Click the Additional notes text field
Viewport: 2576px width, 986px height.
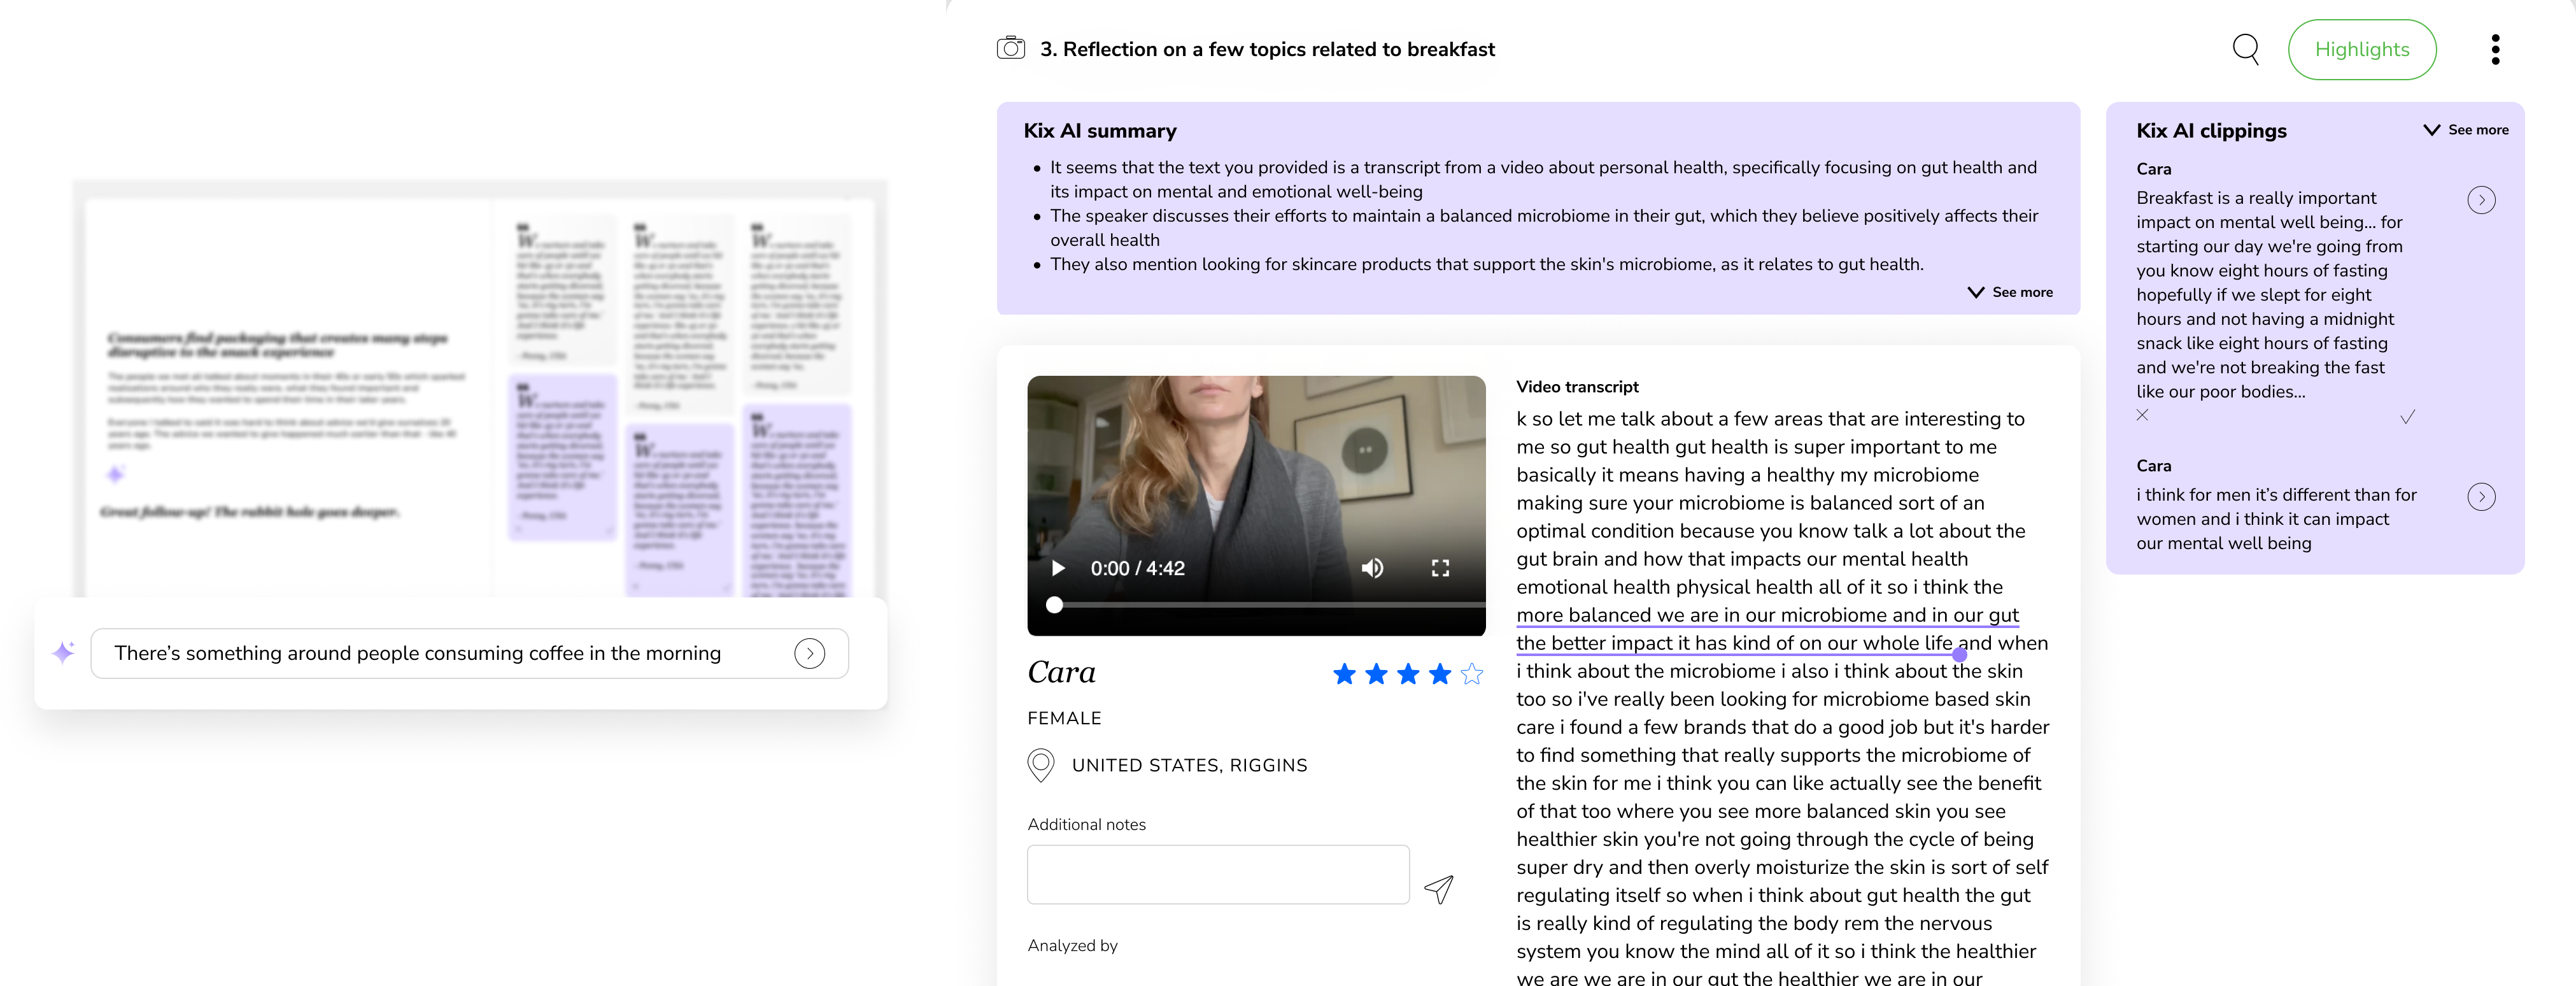pos(1217,875)
